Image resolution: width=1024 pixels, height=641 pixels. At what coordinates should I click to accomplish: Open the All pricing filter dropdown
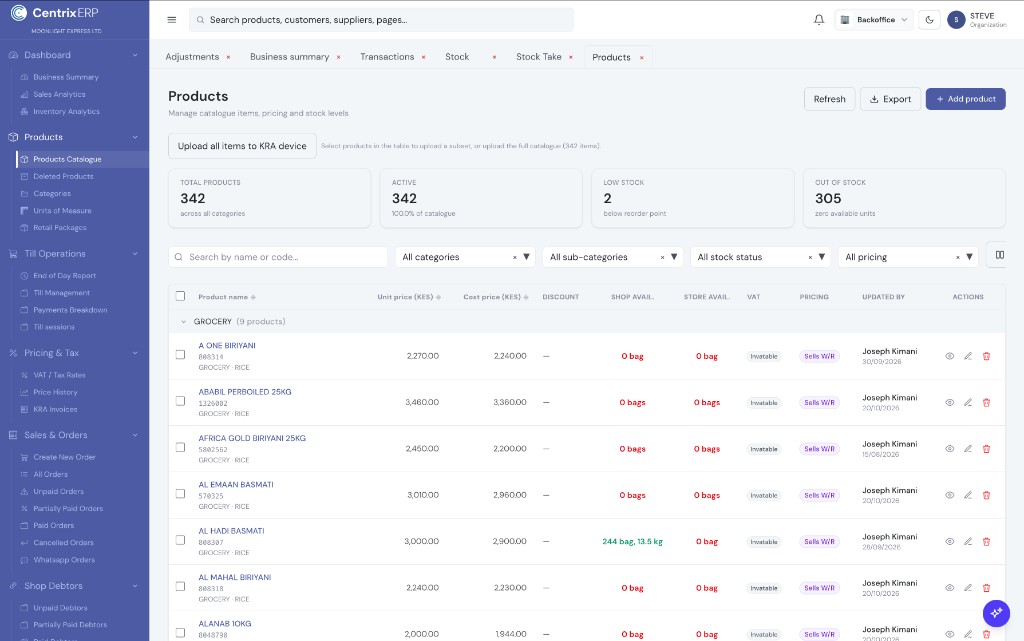[x=908, y=257]
